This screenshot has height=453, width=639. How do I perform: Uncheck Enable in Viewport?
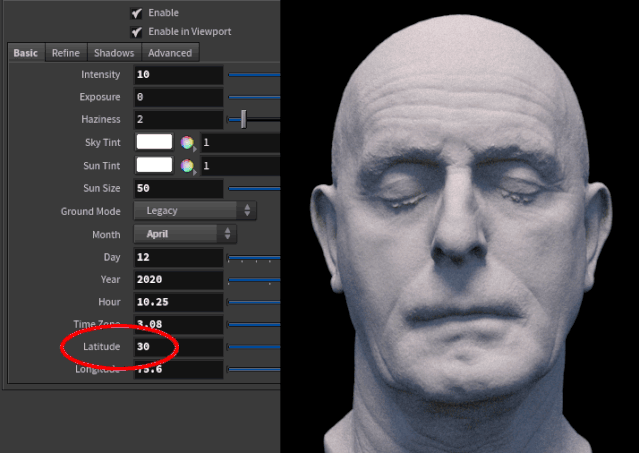tap(136, 32)
